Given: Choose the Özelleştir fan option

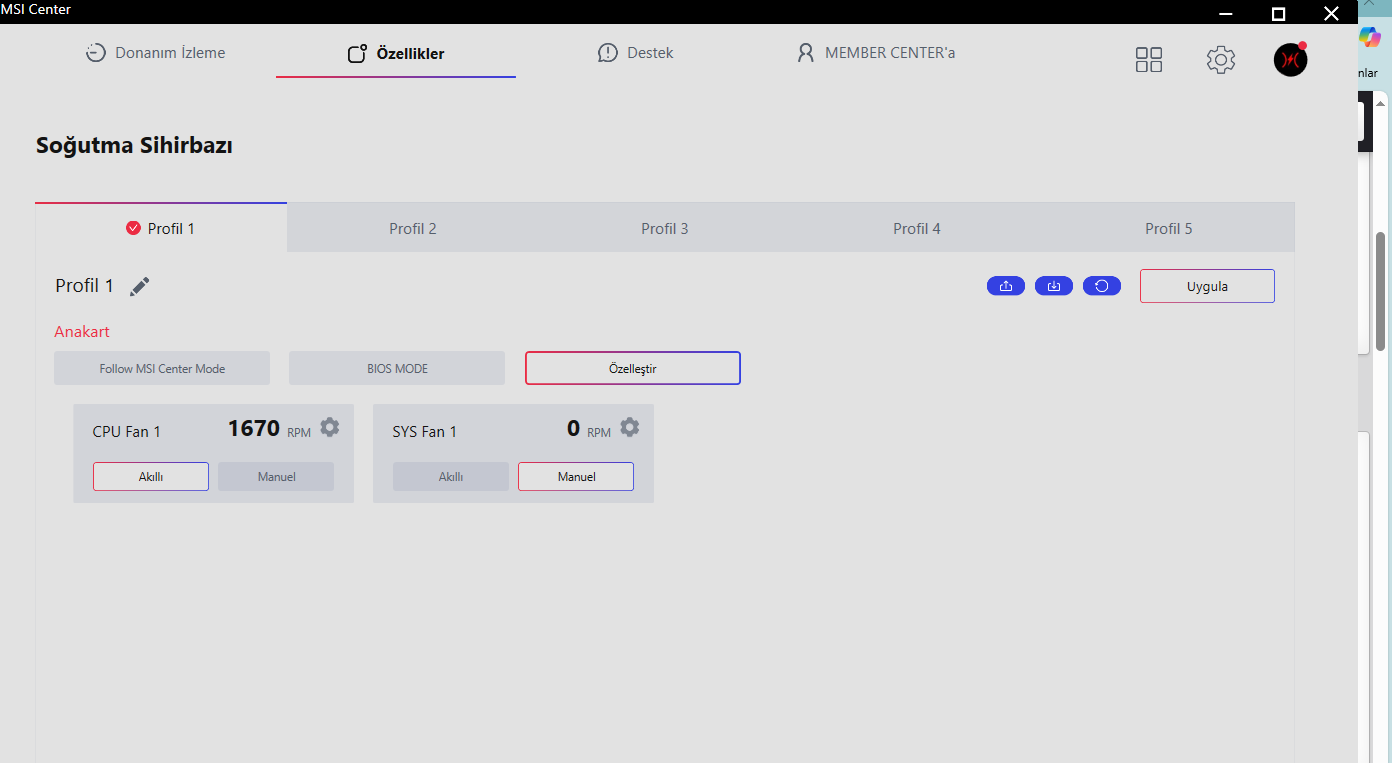Looking at the screenshot, I should 633,368.
